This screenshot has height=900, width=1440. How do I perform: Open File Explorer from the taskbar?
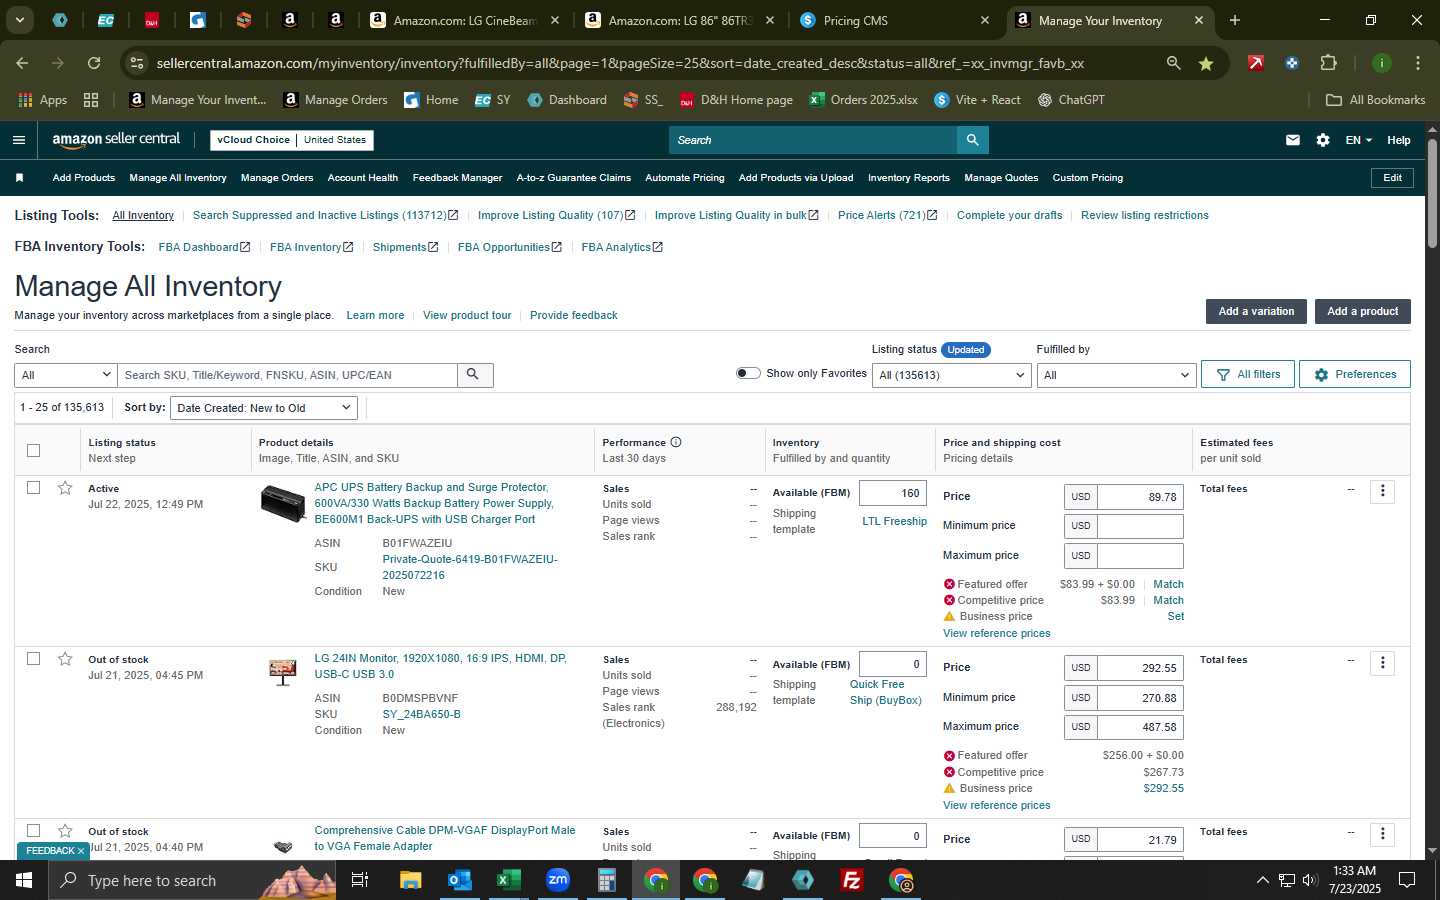point(410,880)
